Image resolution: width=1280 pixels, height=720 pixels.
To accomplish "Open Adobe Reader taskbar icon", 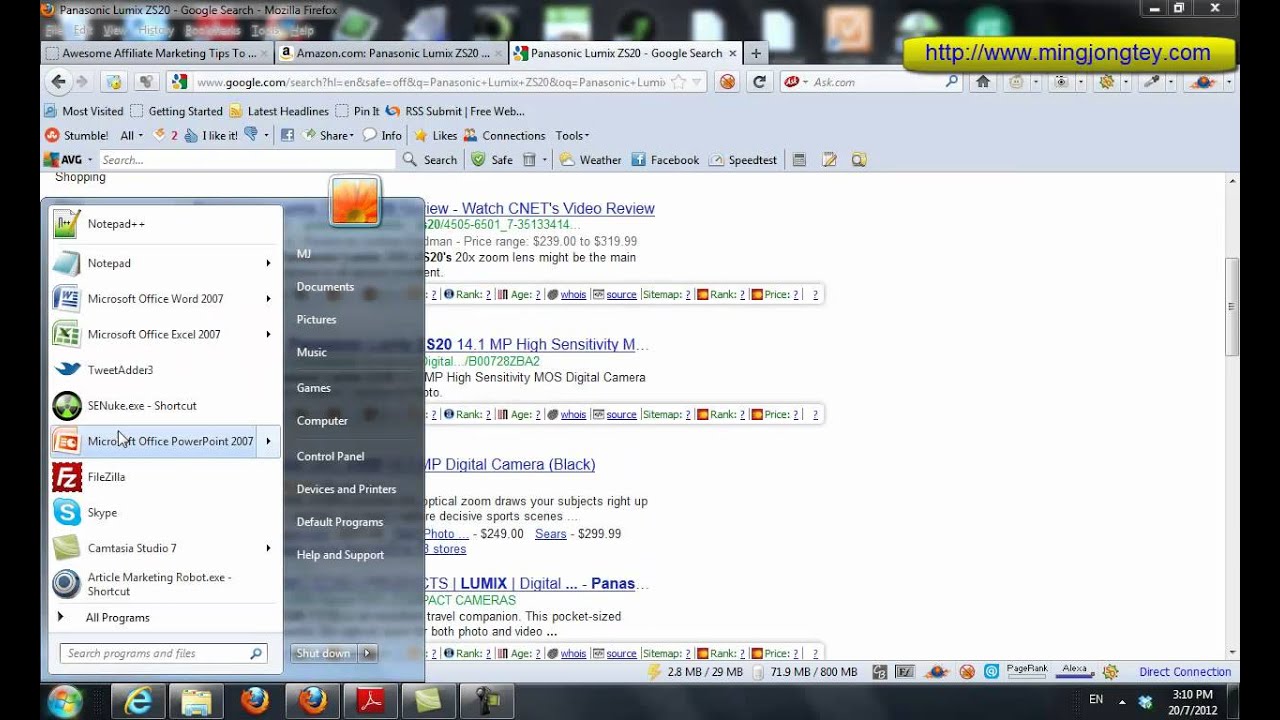I will (x=370, y=701).
